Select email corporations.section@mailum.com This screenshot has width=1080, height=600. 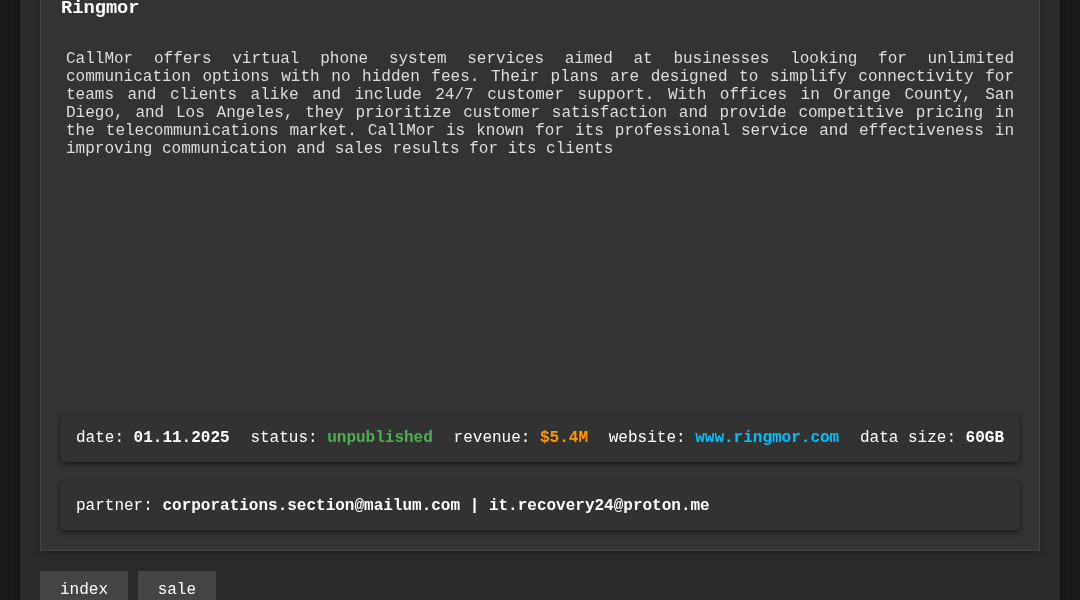(x=311, y=506)
